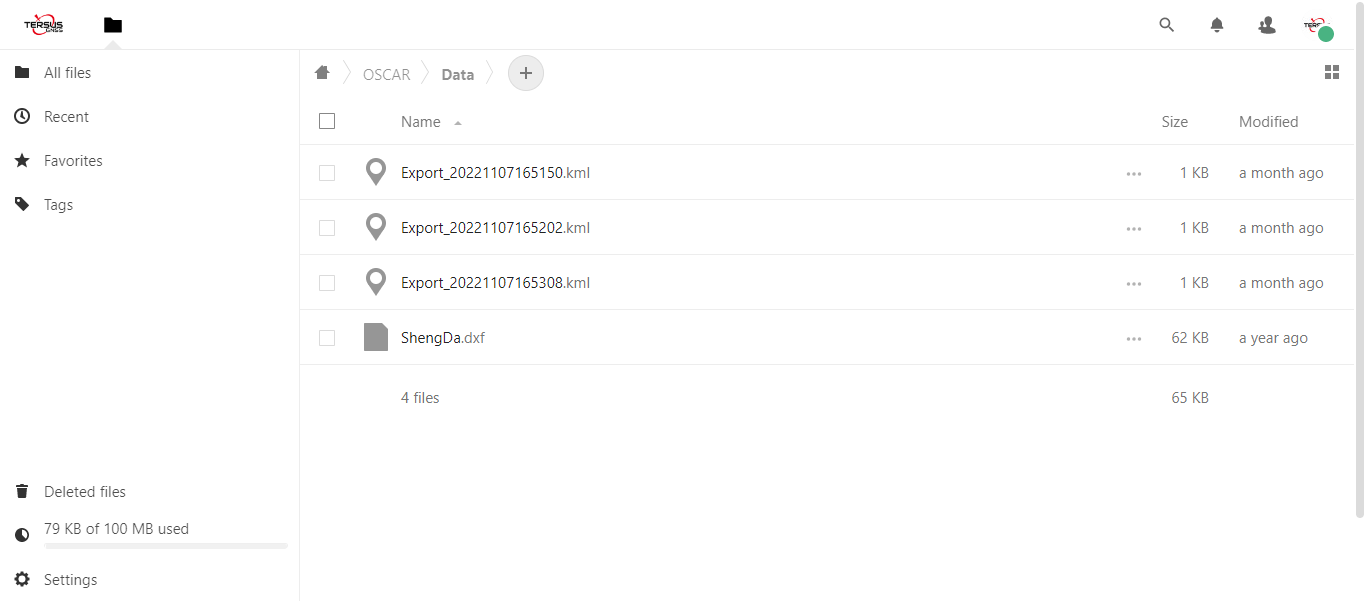Open the Files app folder icon
This screenshot has height=601, width=1366.
[113, 25]
